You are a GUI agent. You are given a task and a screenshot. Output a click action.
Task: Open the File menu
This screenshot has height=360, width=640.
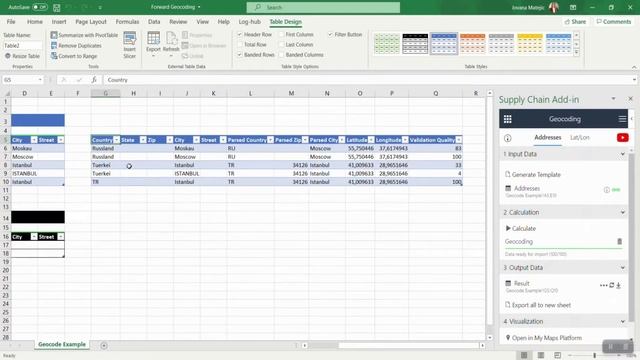[11, 22]
